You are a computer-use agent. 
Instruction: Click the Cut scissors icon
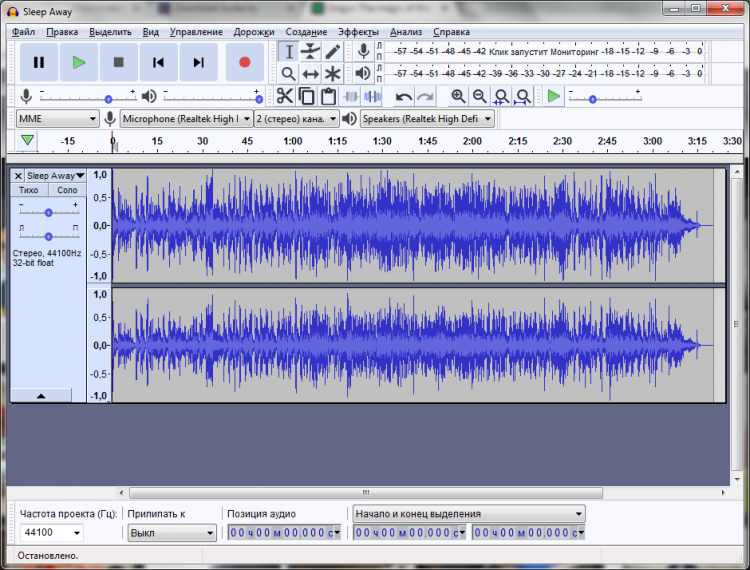285,96
